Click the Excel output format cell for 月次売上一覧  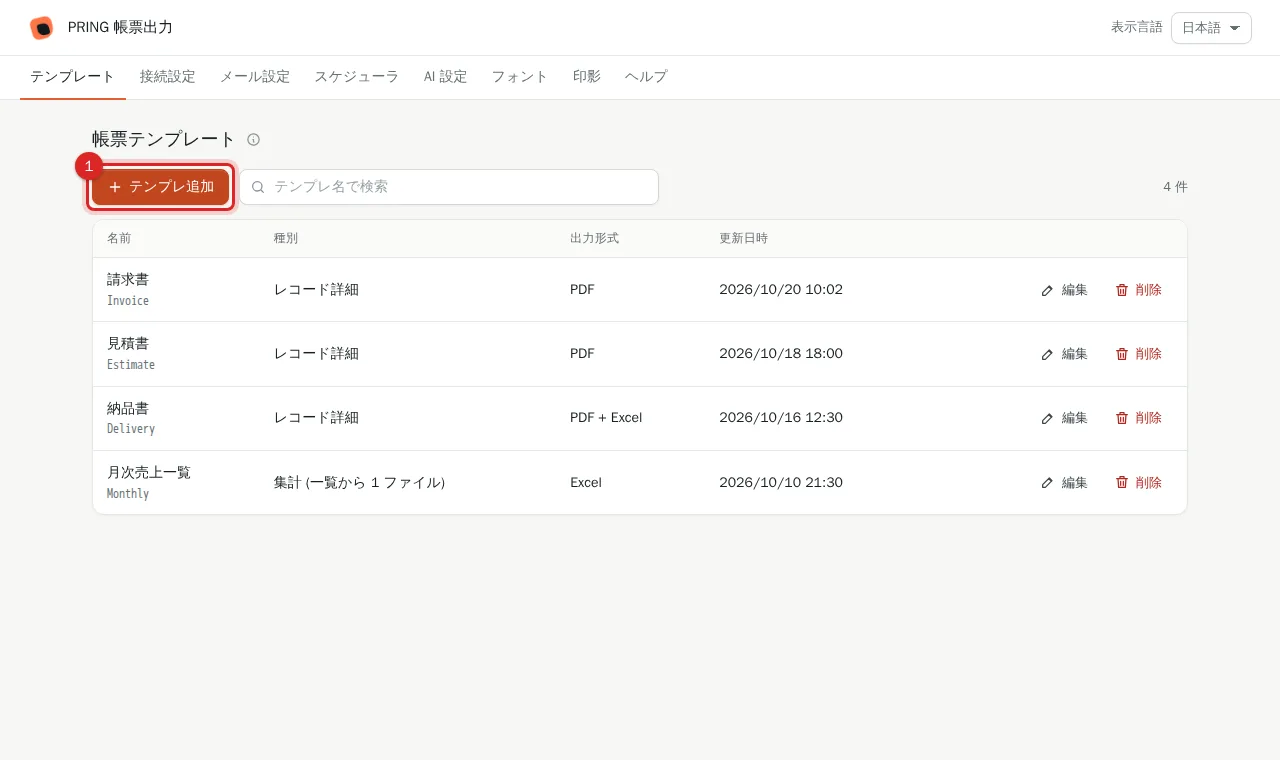[x=586, y=482]
